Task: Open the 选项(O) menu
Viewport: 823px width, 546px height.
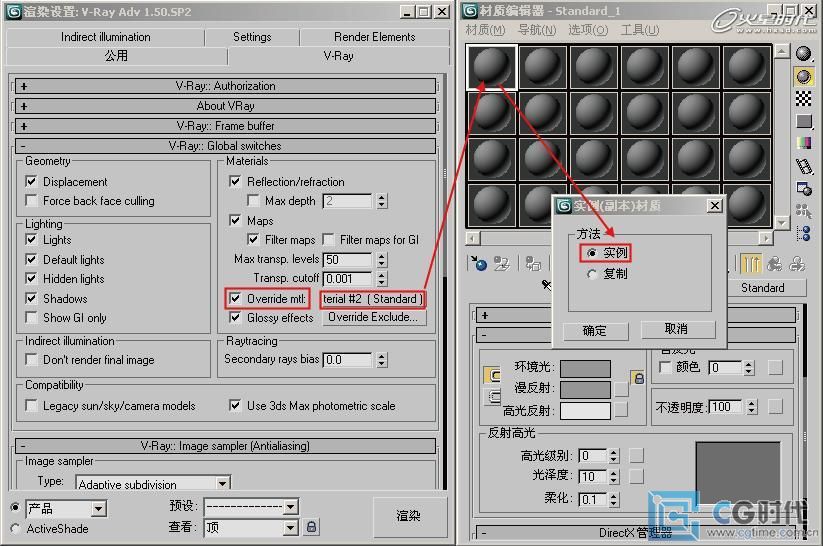Action: click(x=588, y=30)
